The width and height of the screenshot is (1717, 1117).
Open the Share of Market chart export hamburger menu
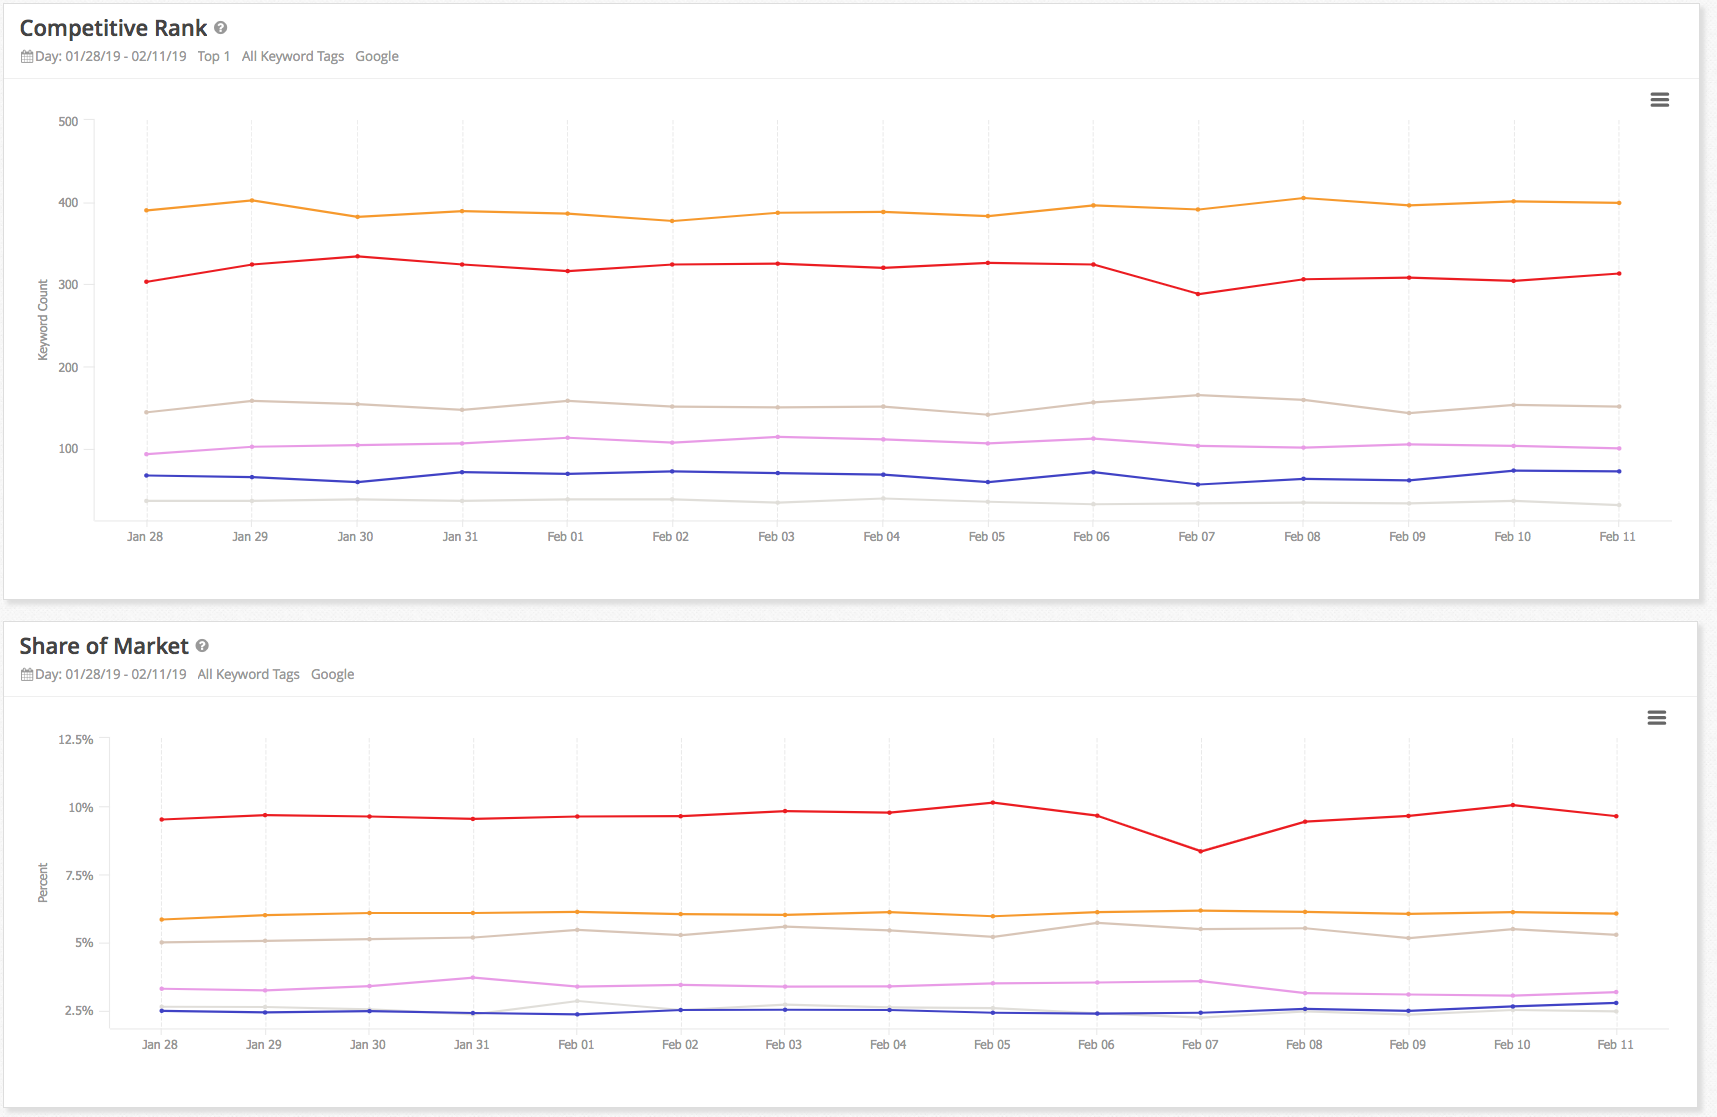coord(1657,717)
